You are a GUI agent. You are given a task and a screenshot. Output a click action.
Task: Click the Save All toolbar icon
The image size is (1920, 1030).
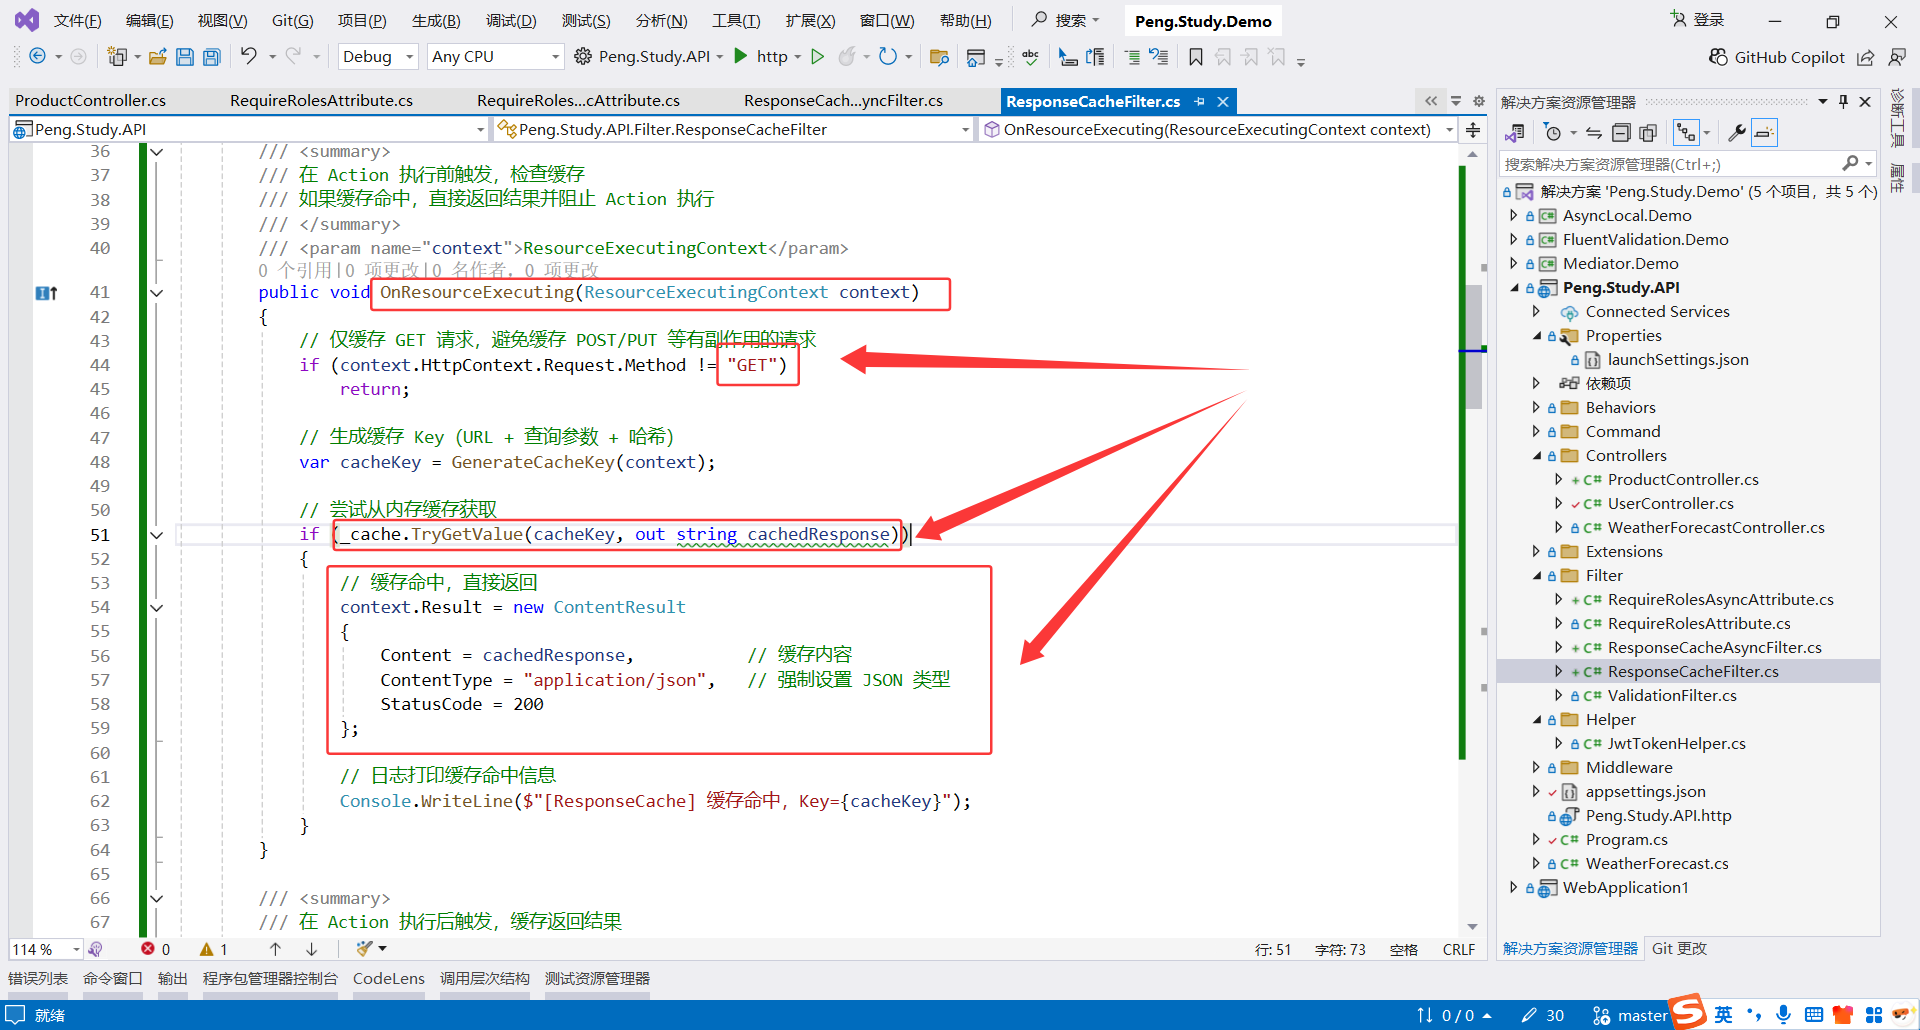(212, 57)
